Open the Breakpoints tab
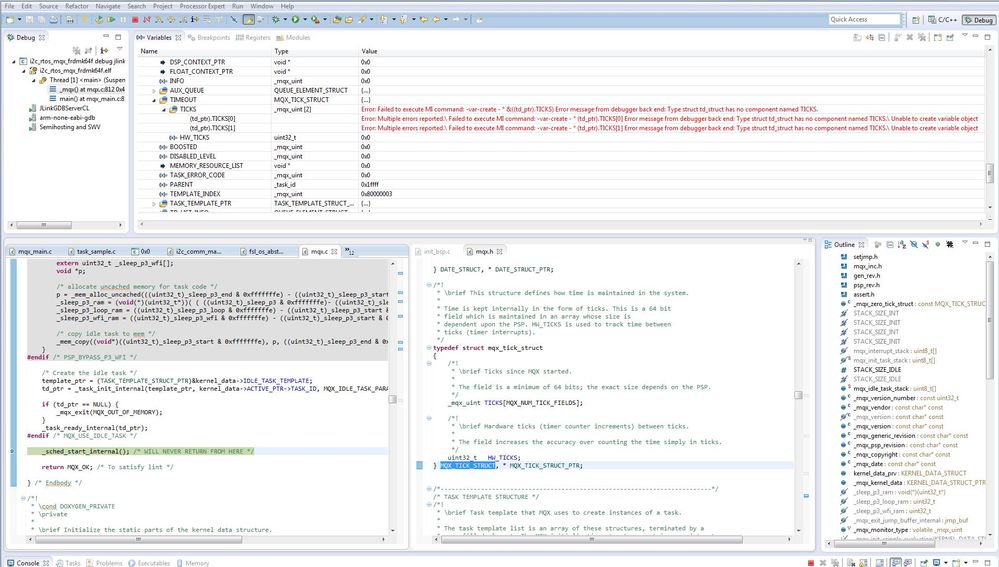Screen dimensions: 999x567 [210, 38]
